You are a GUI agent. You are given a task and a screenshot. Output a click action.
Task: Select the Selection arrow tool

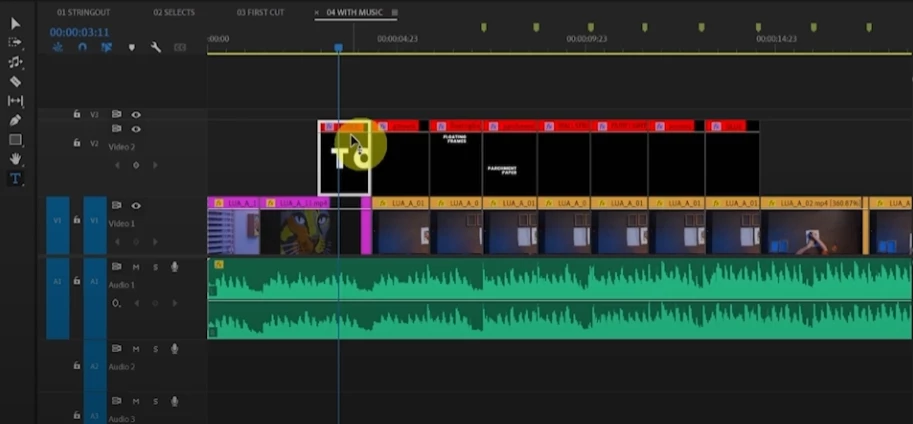tap(15, 23)
